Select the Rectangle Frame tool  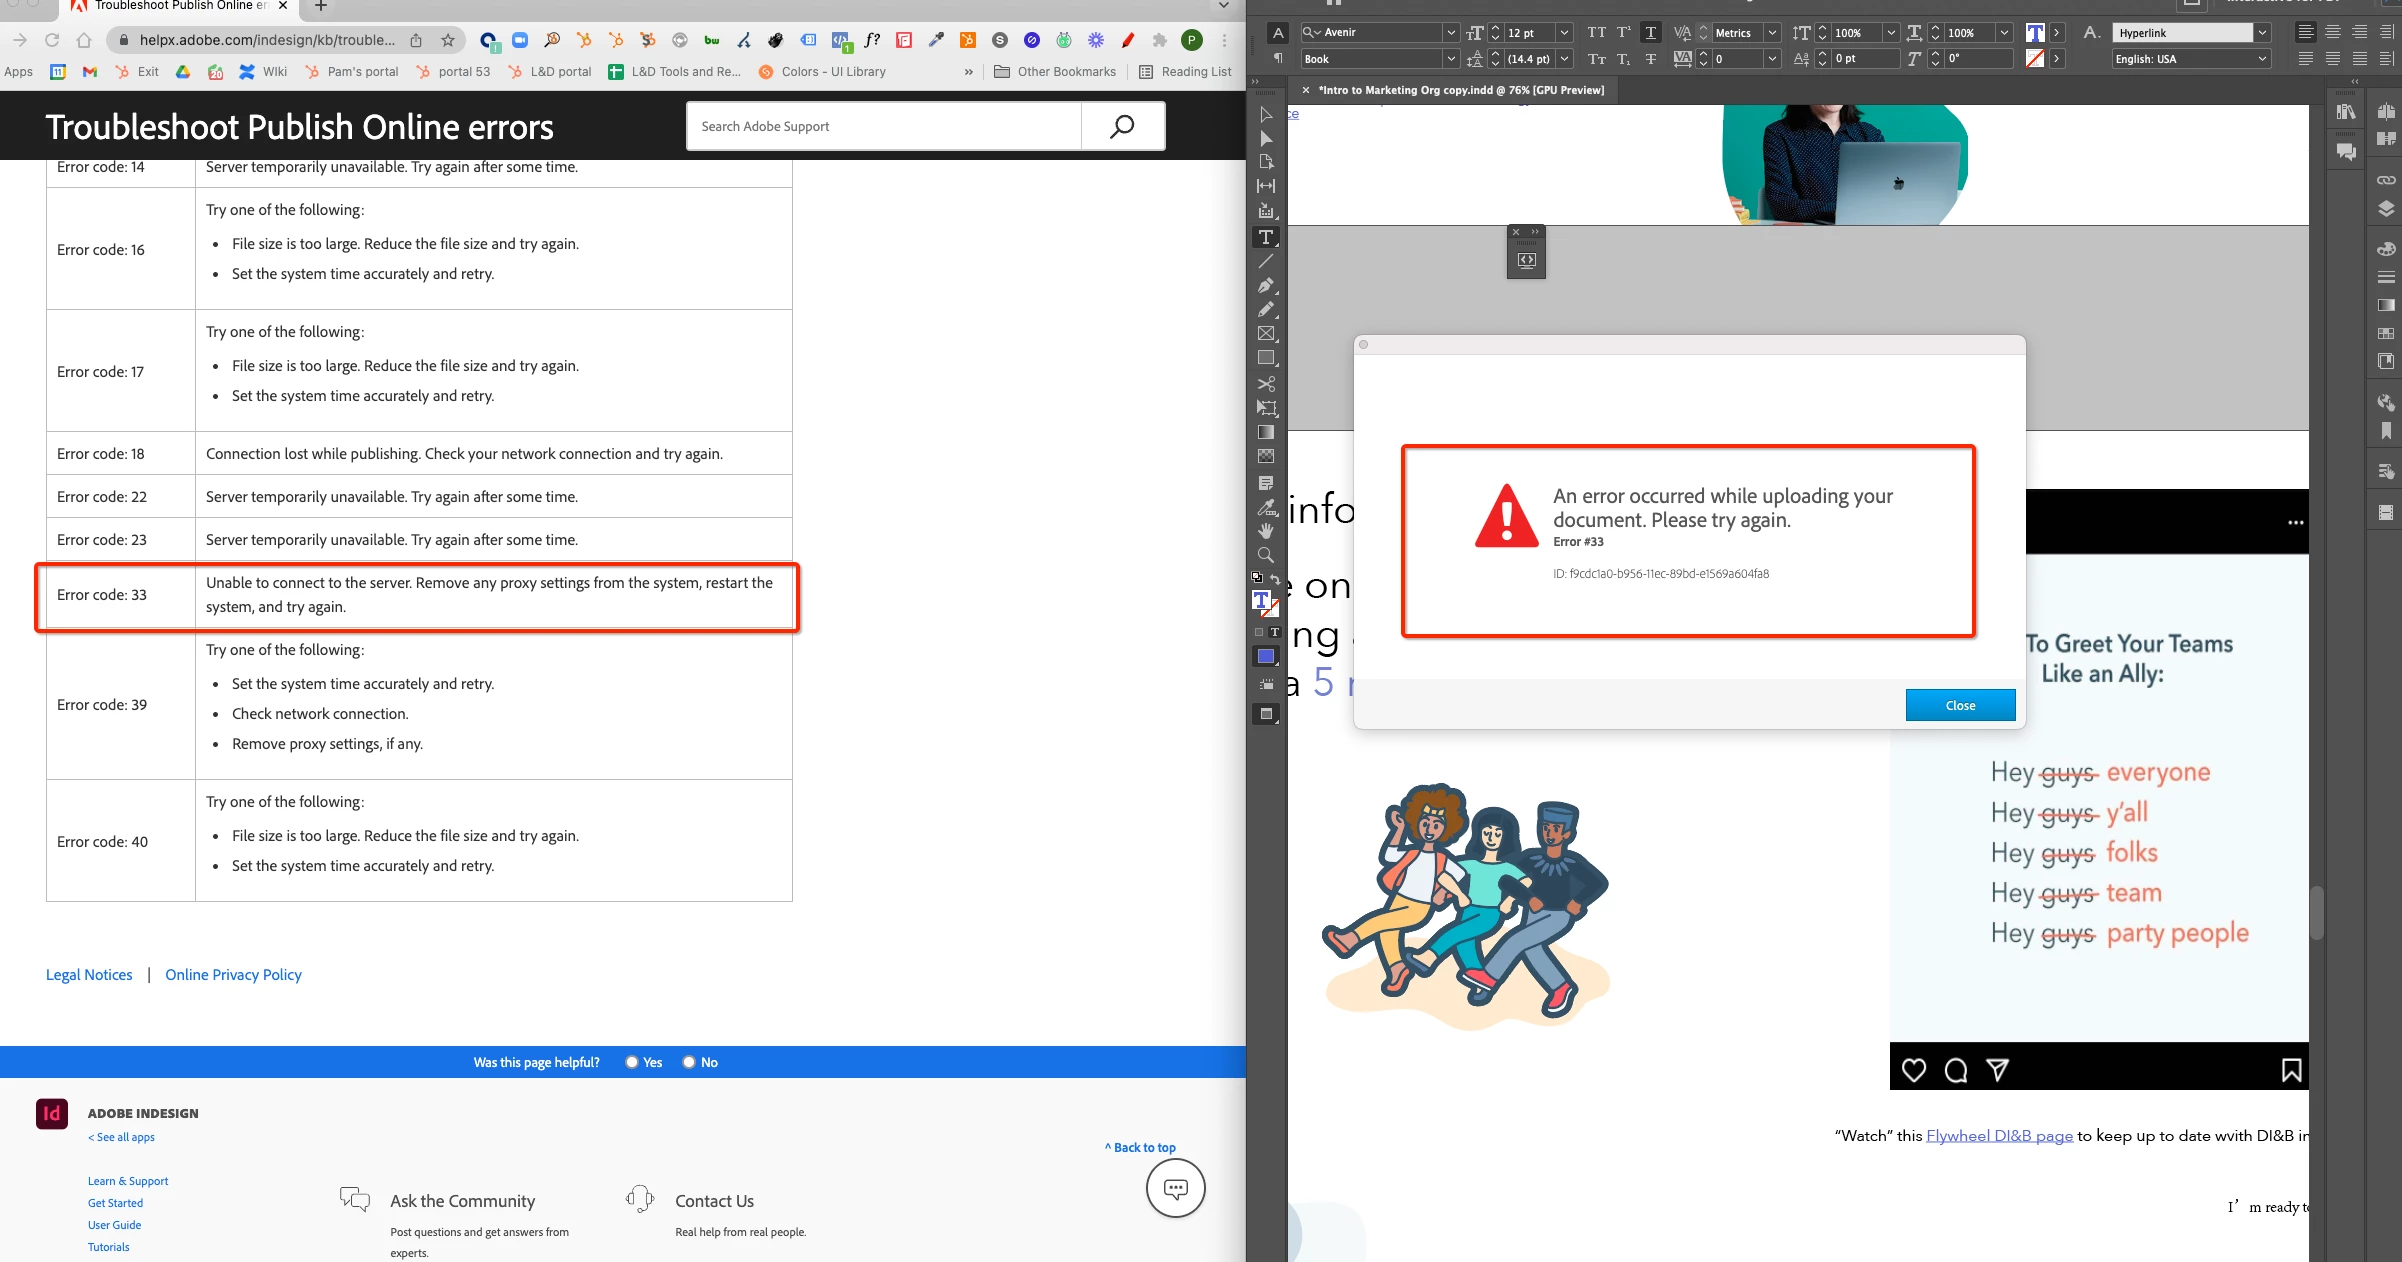point(1266,334)
